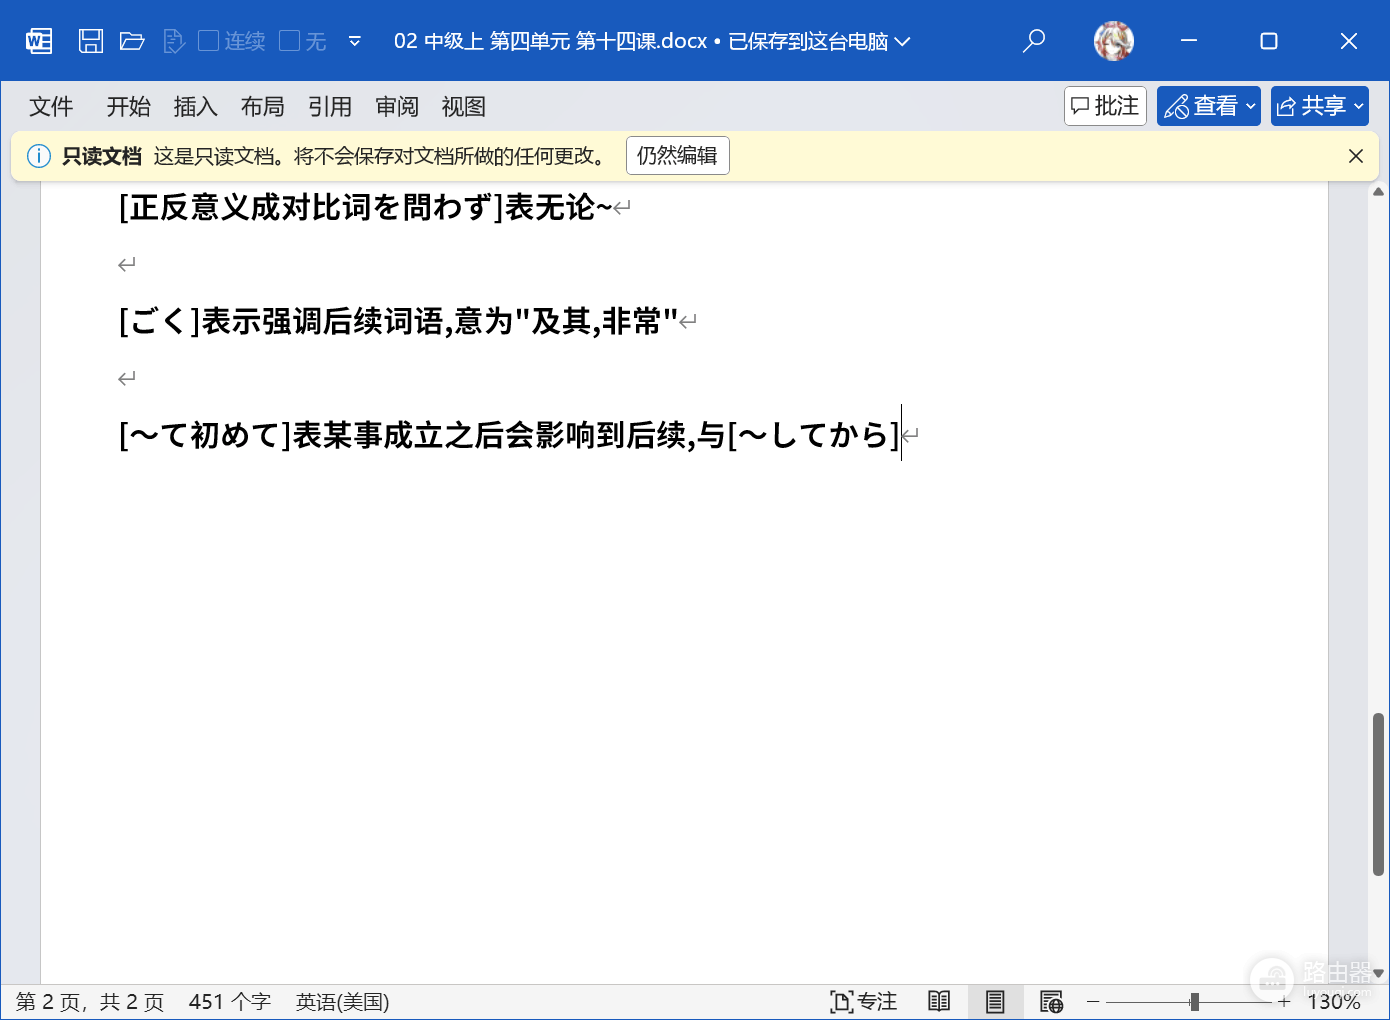Click the zoom out minus button
The width and height of the screenshot is (1390, 1020).
click(x=1093, y=1002)
